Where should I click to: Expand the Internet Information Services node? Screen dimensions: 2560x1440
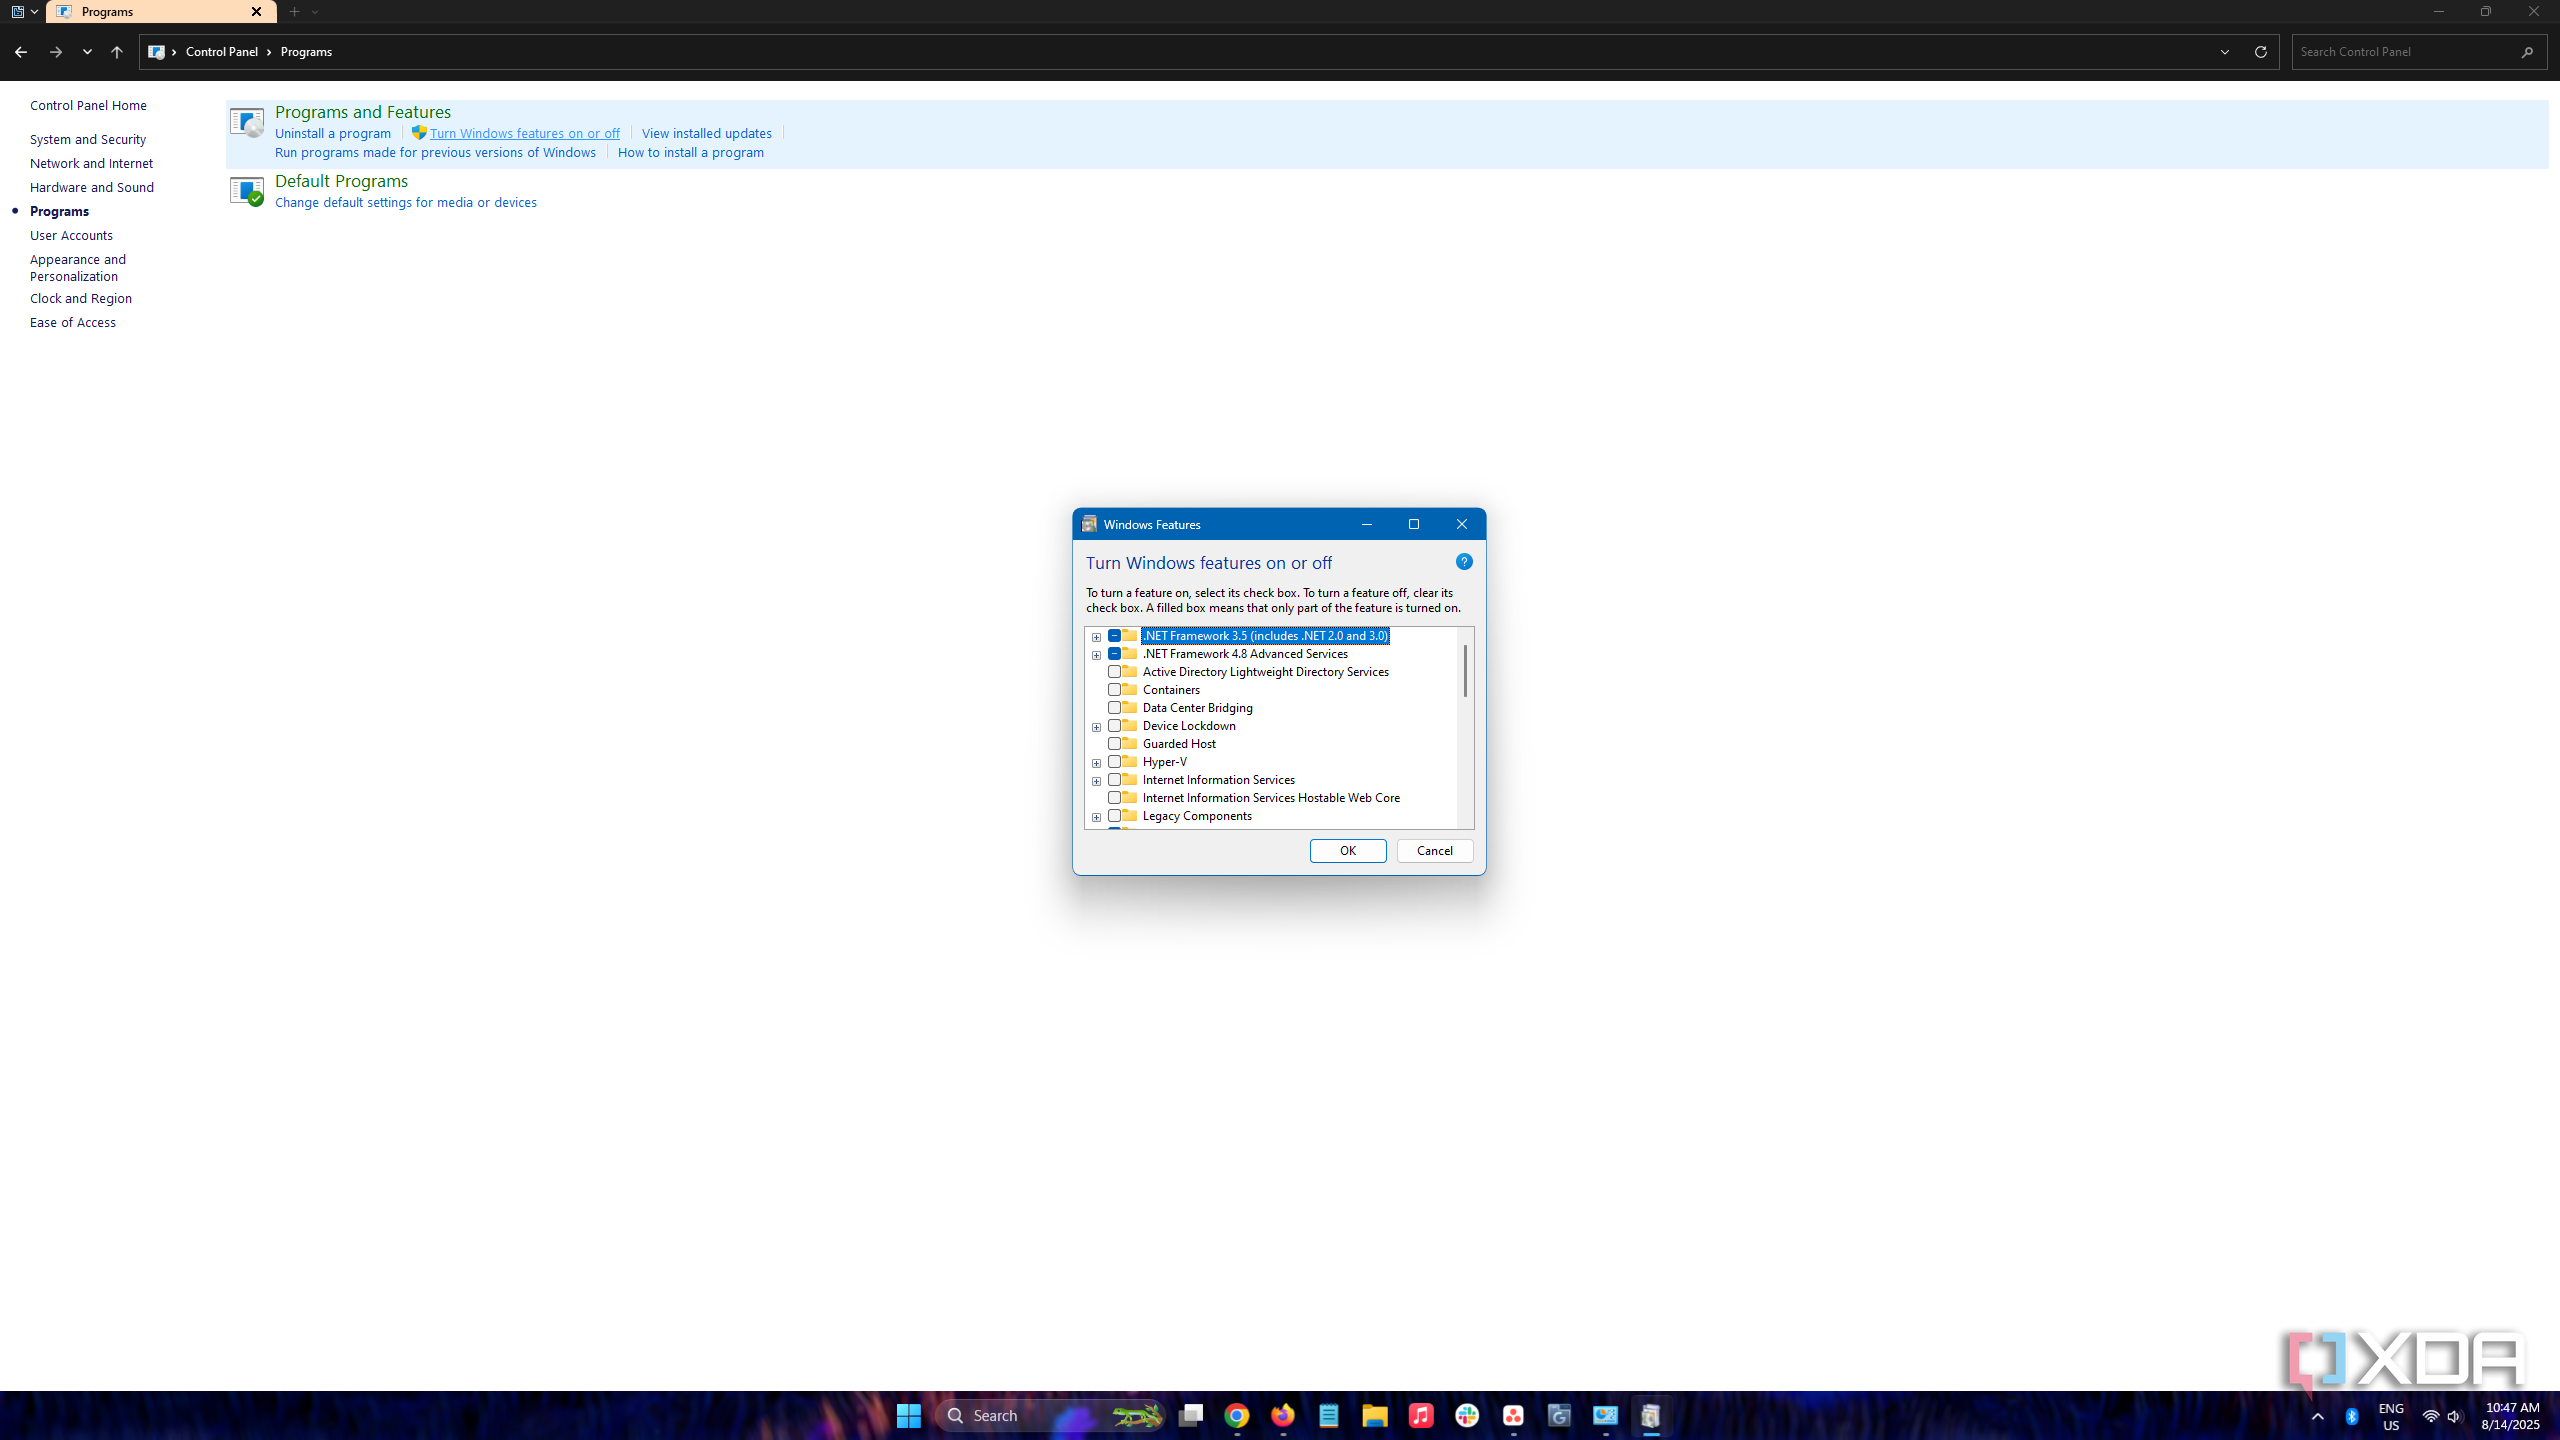point(1096,781)
